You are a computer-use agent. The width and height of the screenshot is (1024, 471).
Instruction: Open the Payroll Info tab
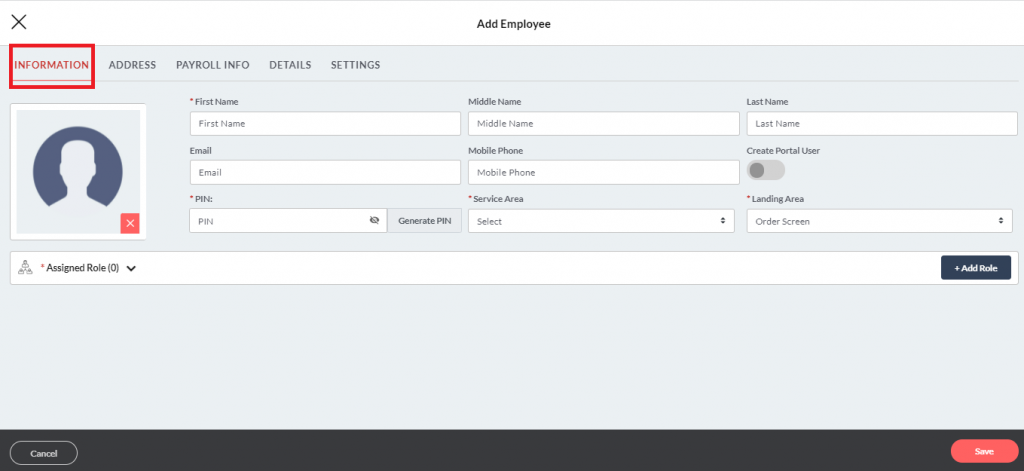point(212,65)
